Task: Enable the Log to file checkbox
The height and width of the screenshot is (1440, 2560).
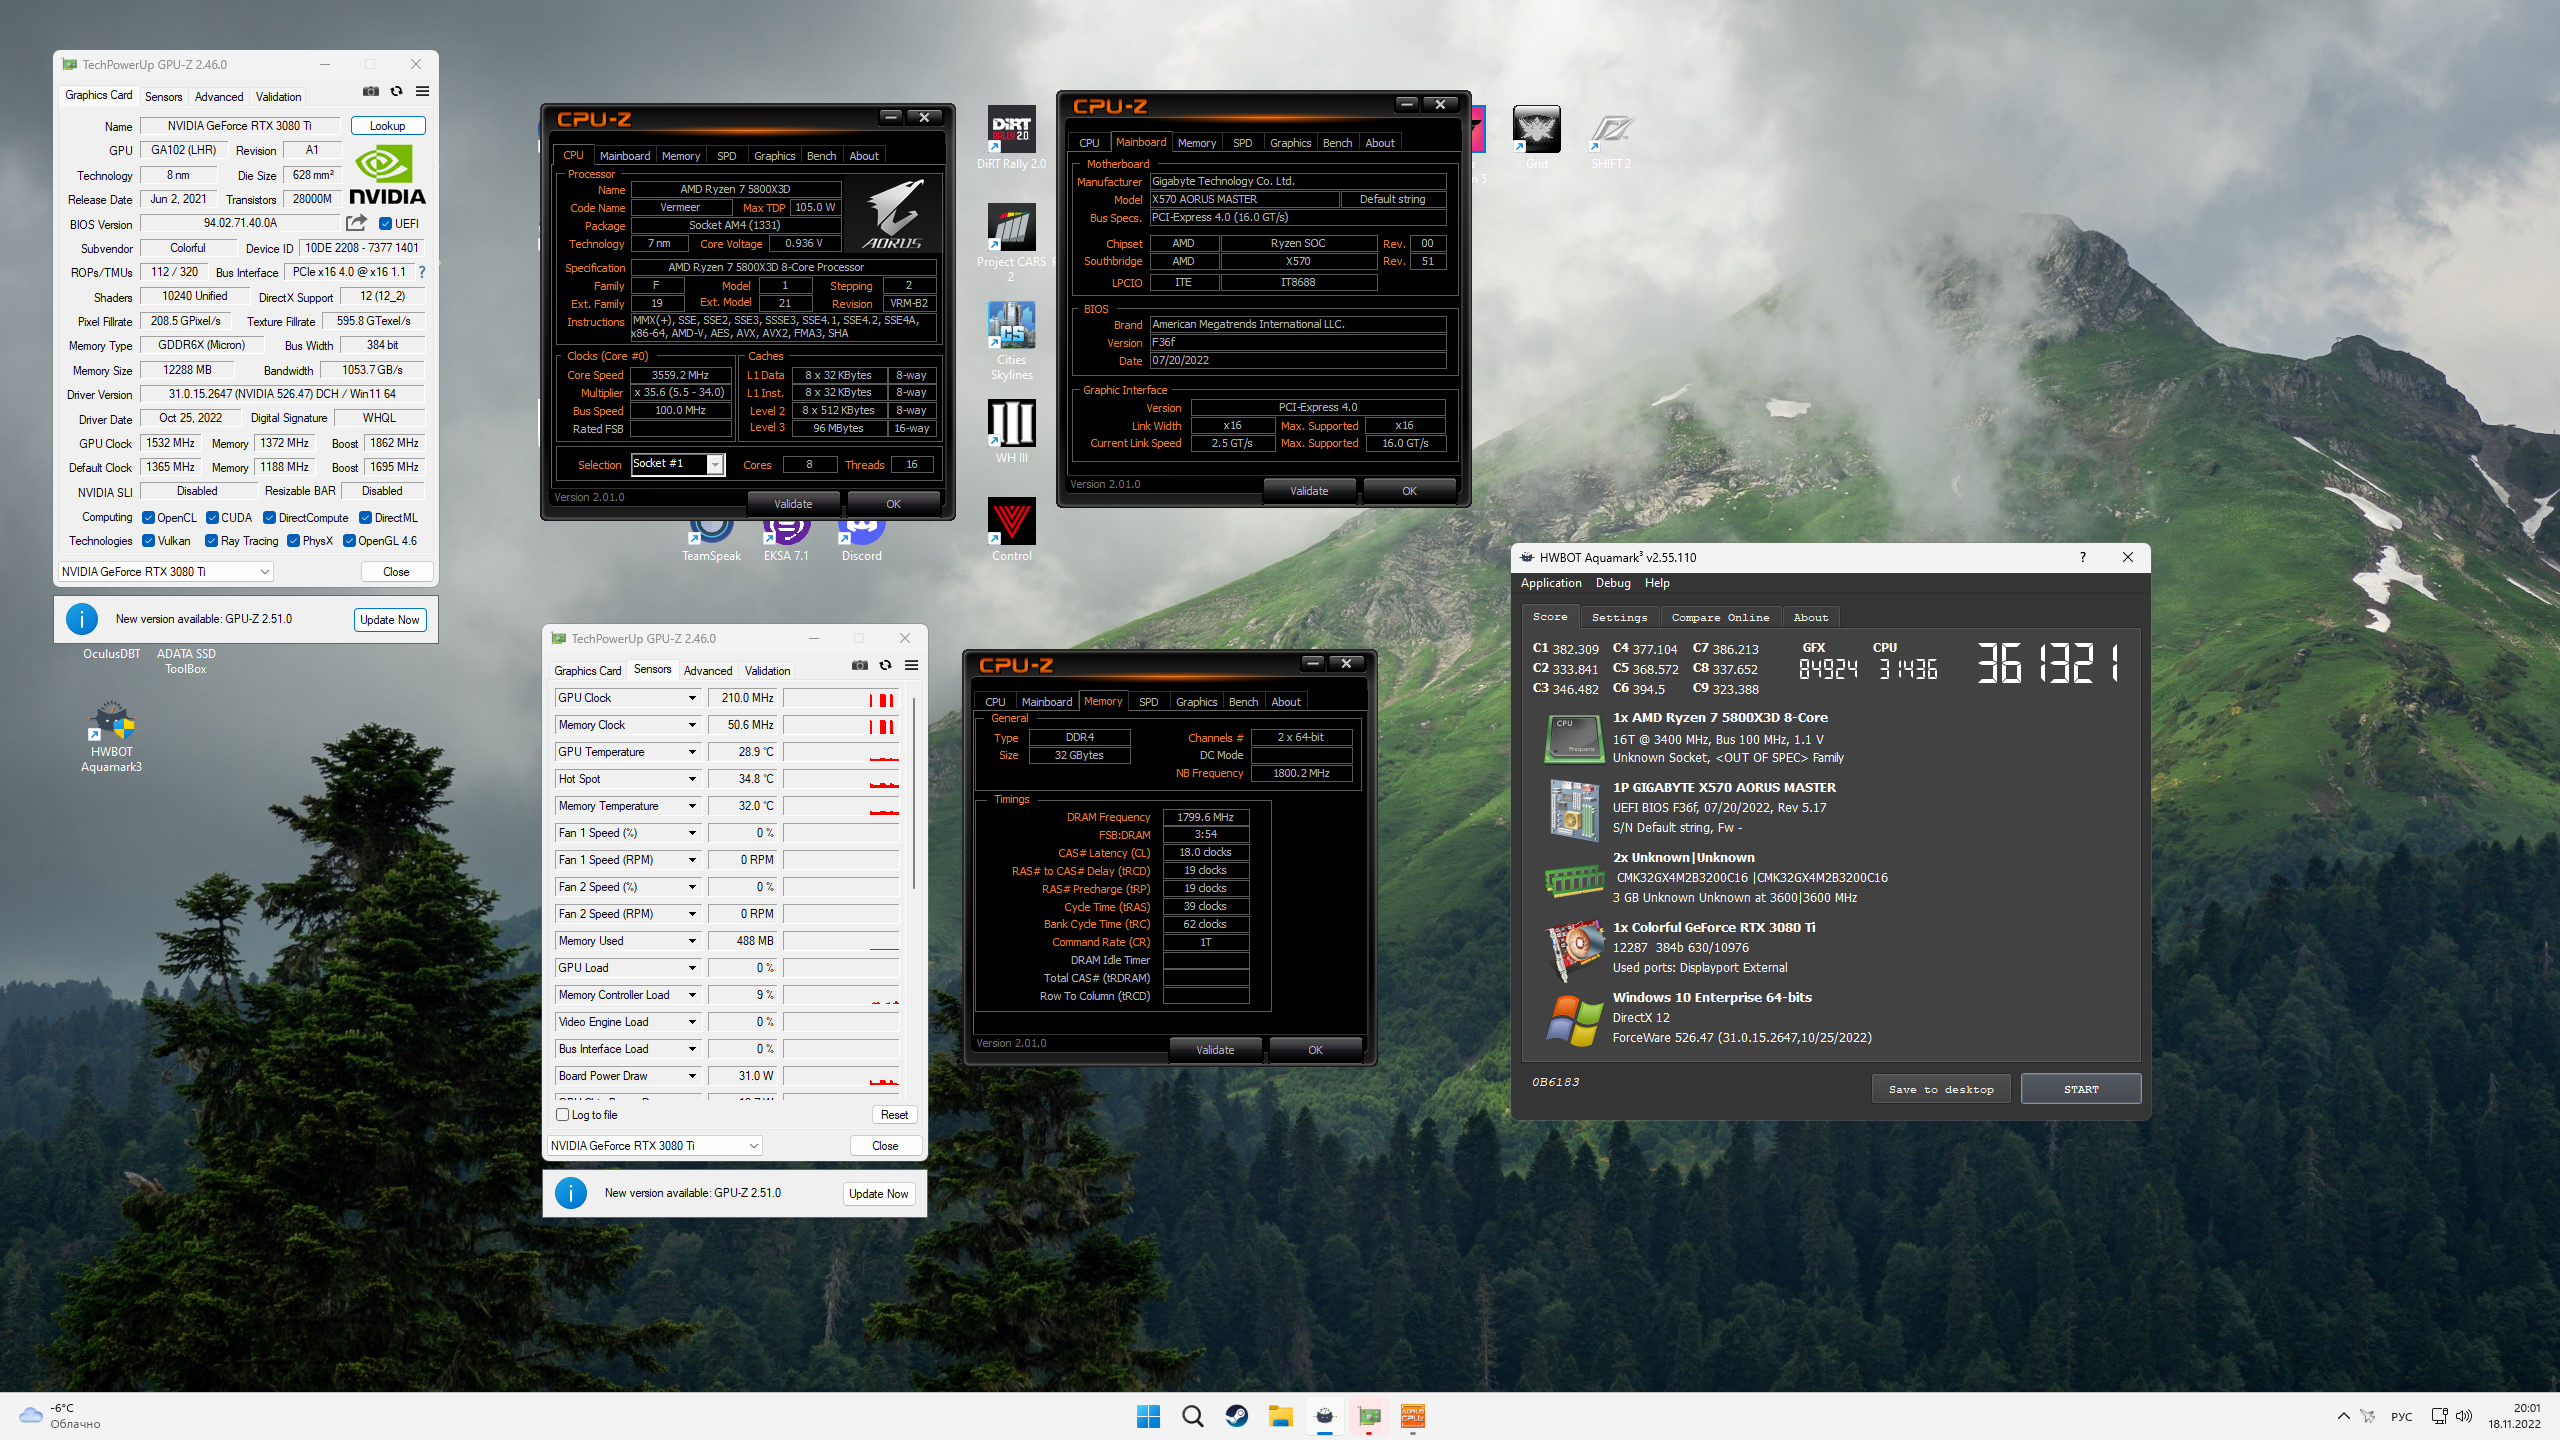Action: point(562,1115)
